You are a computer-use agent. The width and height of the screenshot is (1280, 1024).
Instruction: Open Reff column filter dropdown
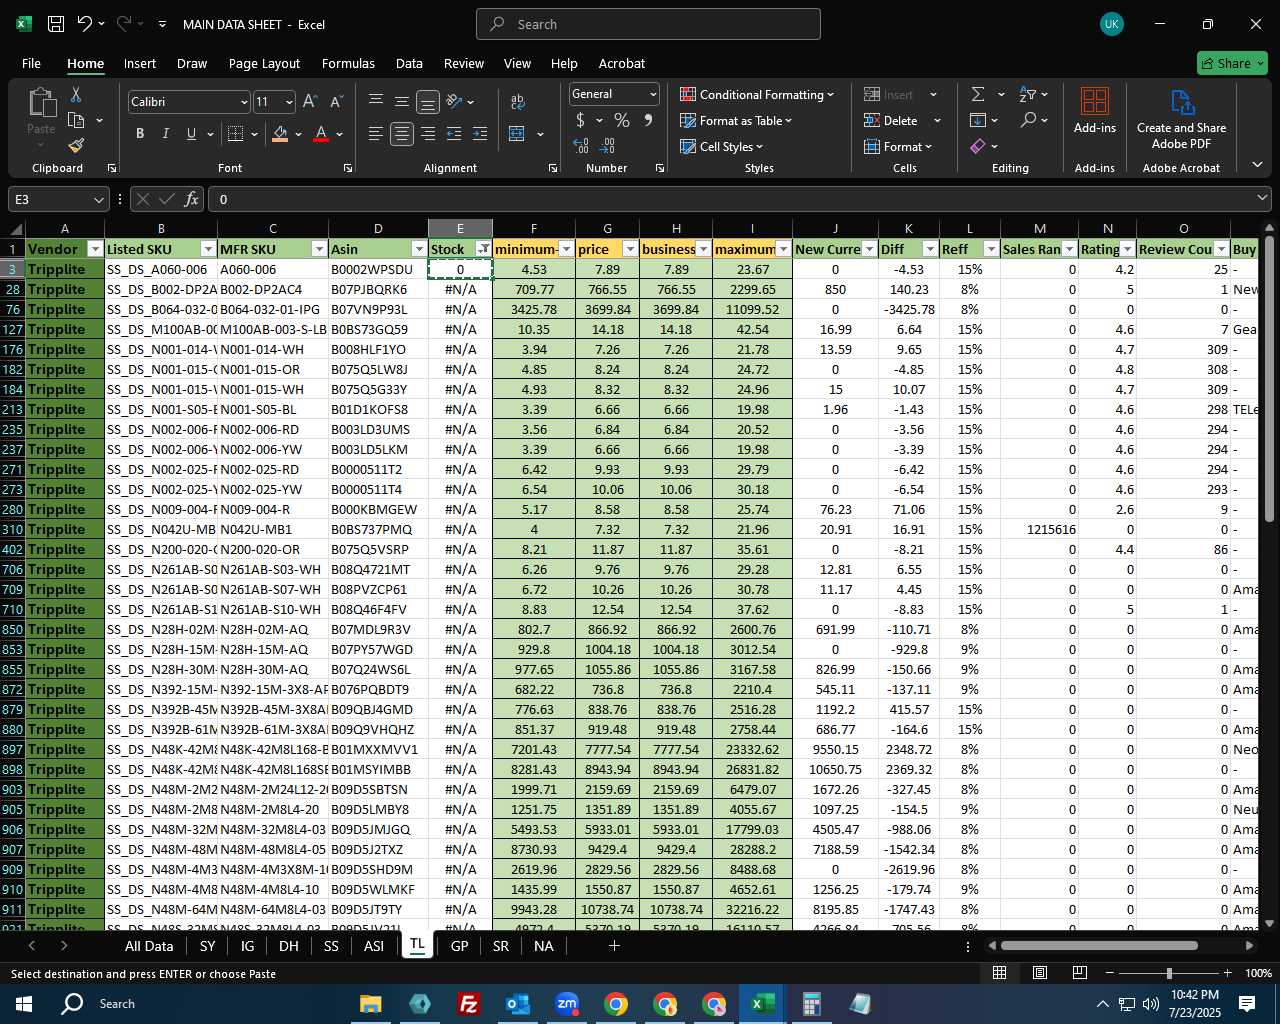pyautogui.click(x=991, y=249)
